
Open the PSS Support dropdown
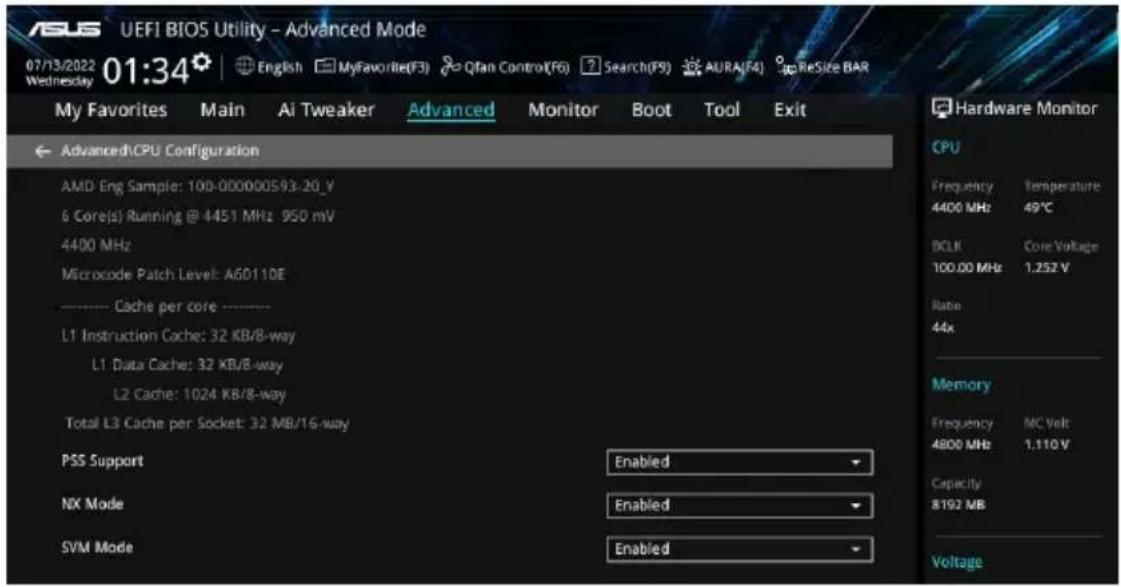[739, 462]
